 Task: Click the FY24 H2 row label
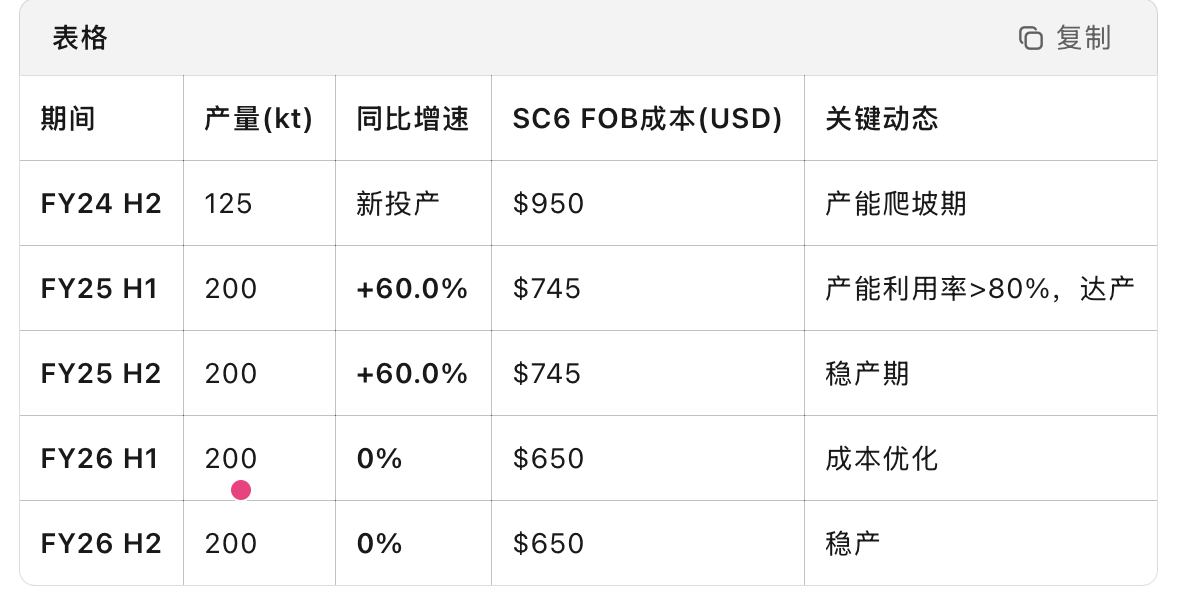[x=101, y=204]
